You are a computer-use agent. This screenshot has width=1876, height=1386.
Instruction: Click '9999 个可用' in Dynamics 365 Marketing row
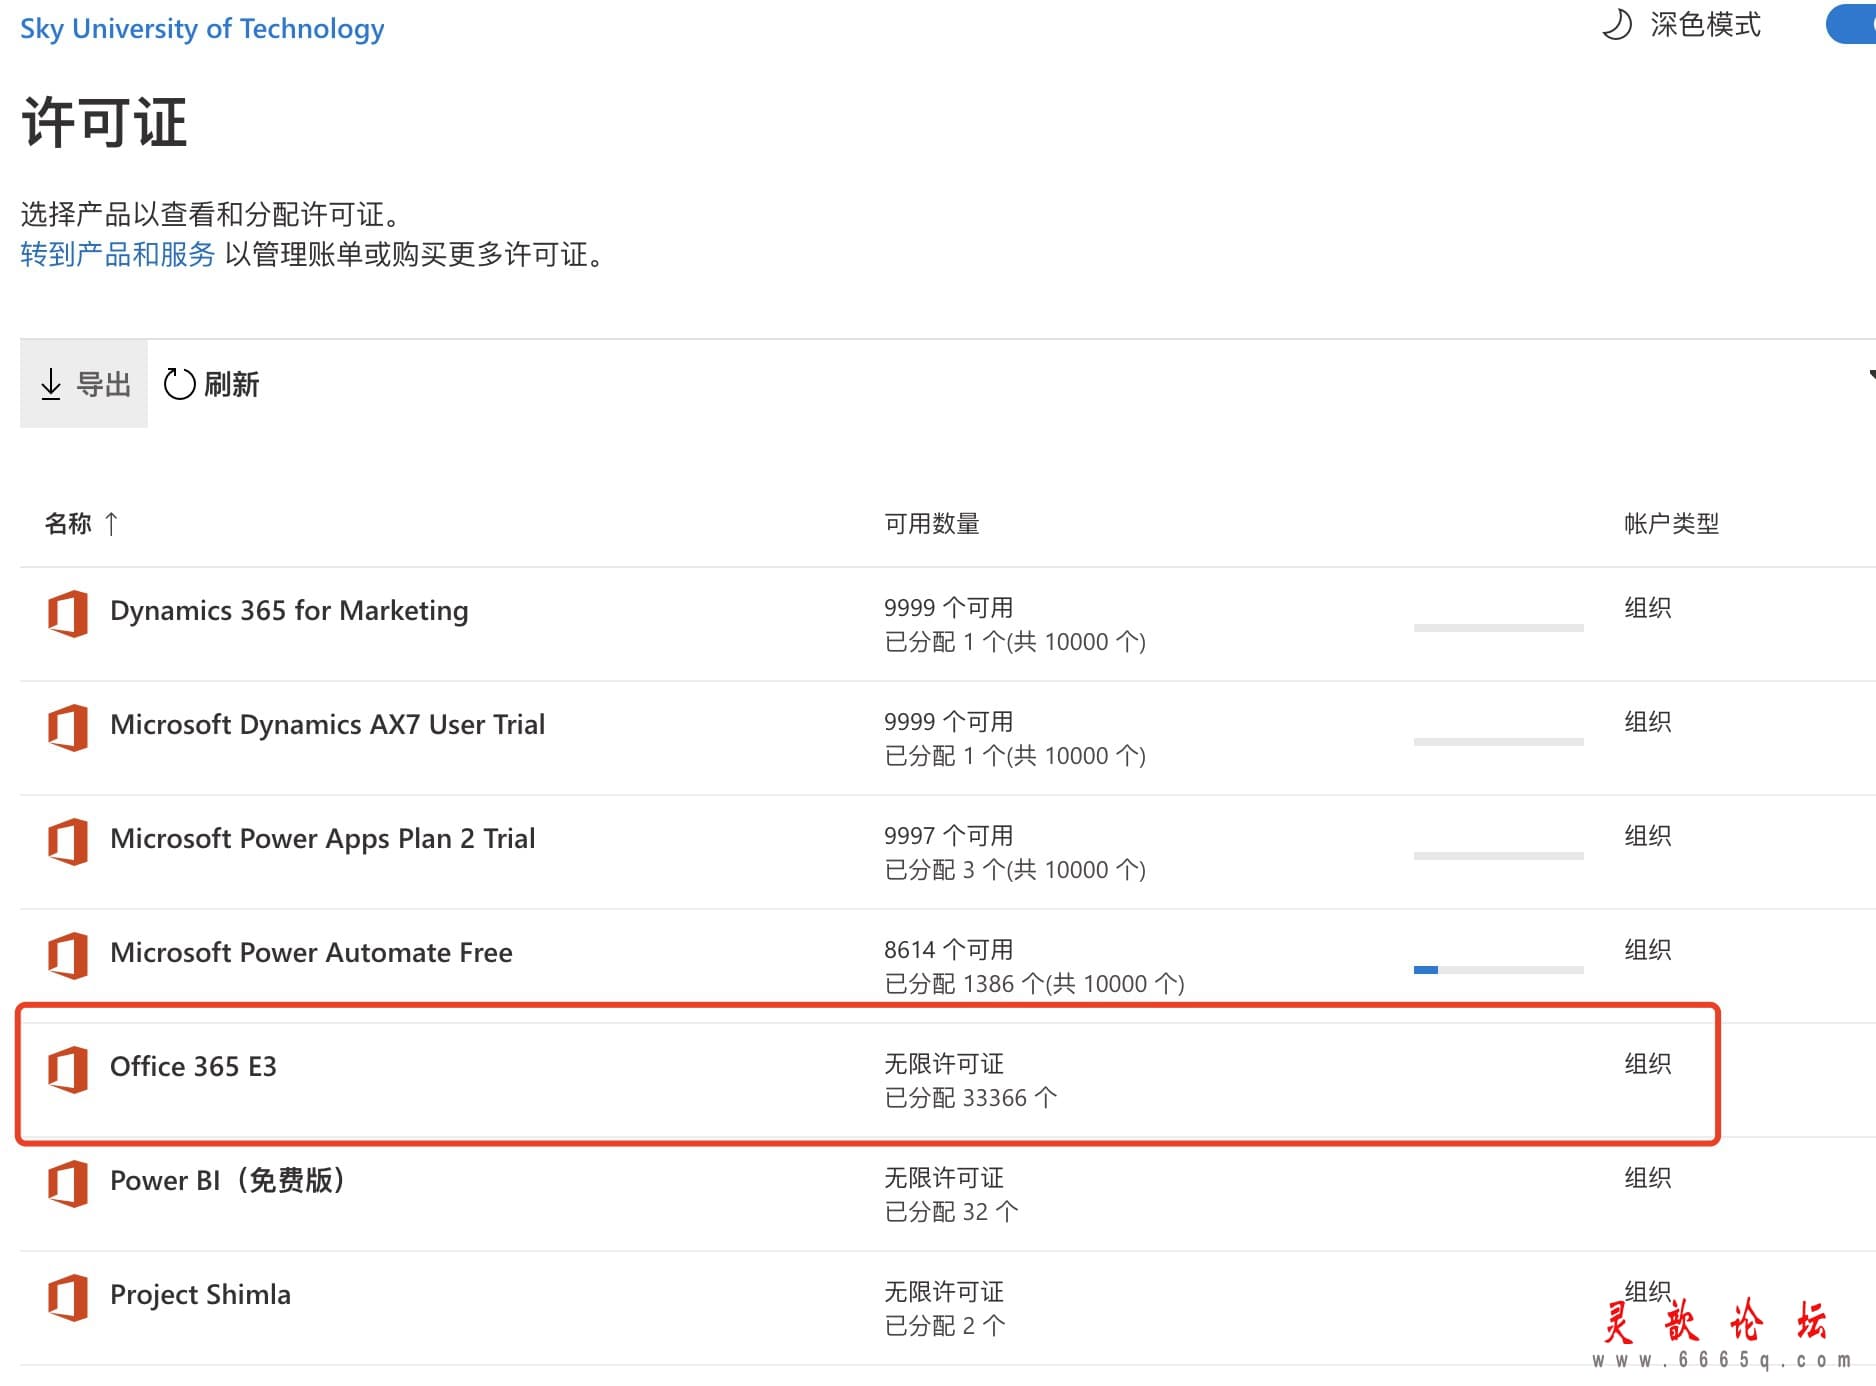[x=948, y=607]
